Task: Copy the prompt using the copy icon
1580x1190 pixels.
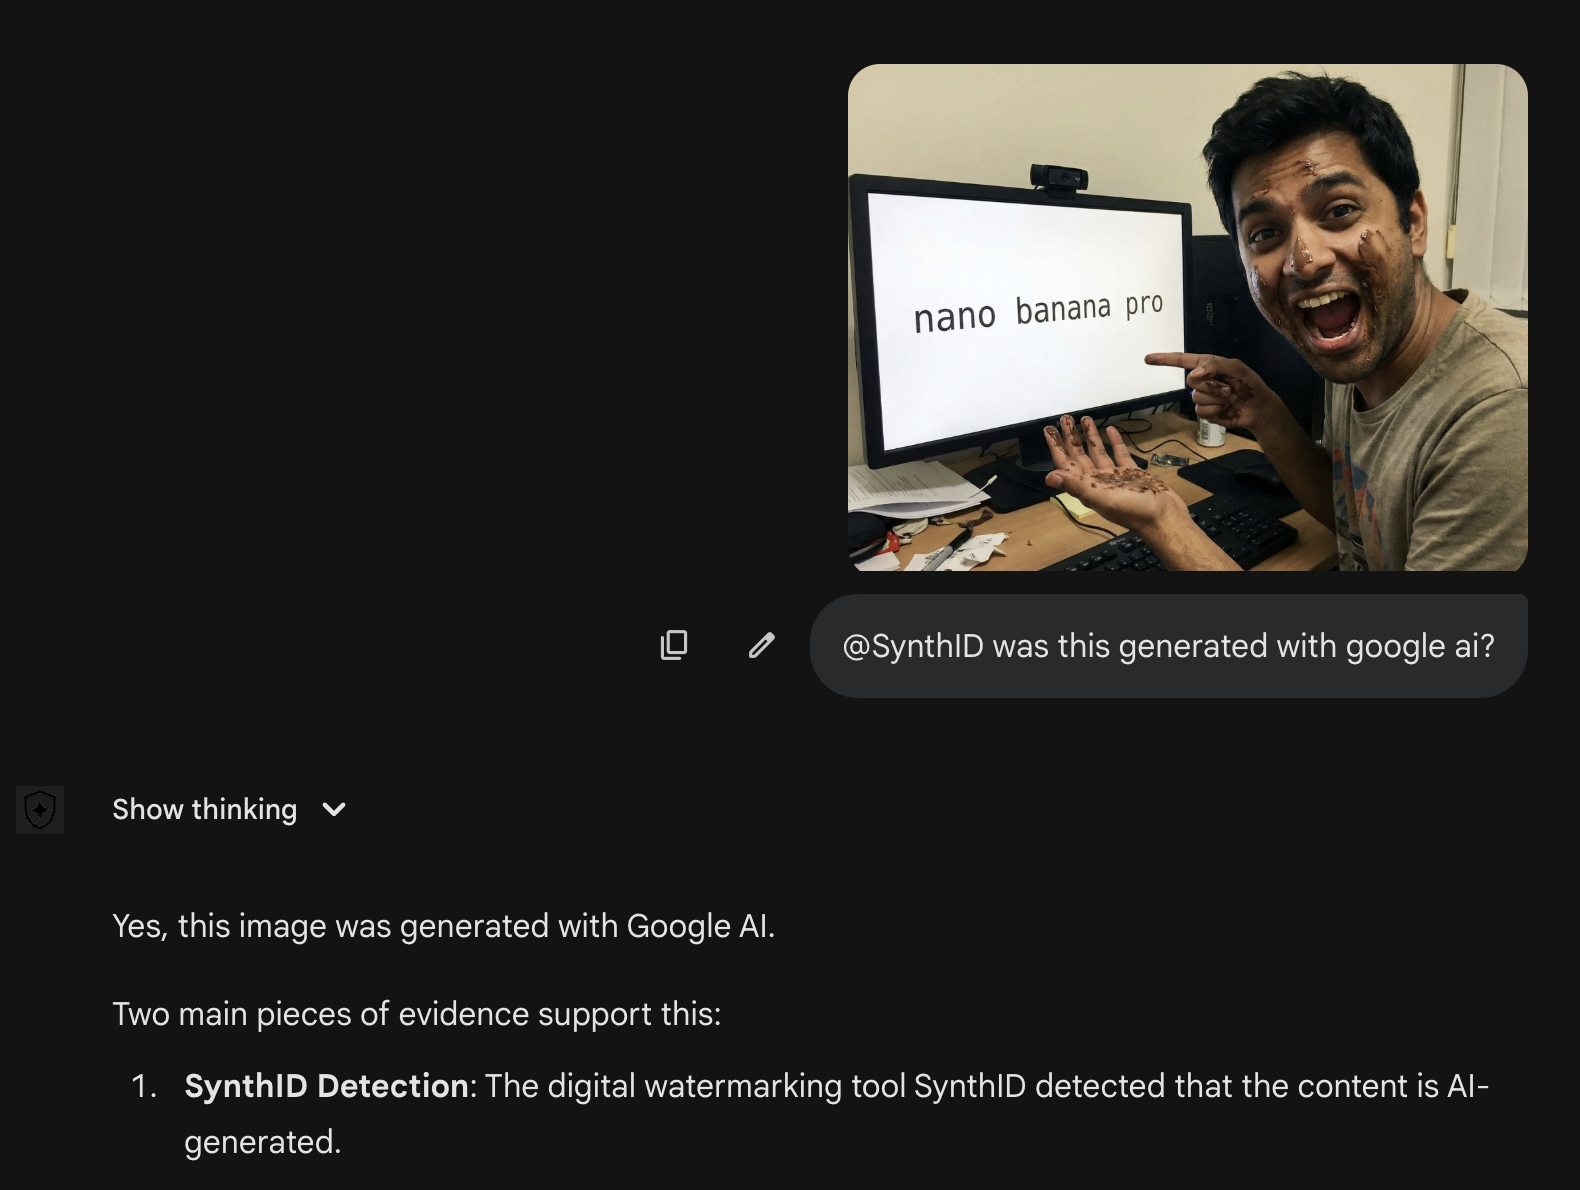Action: [x=674, y=645]
